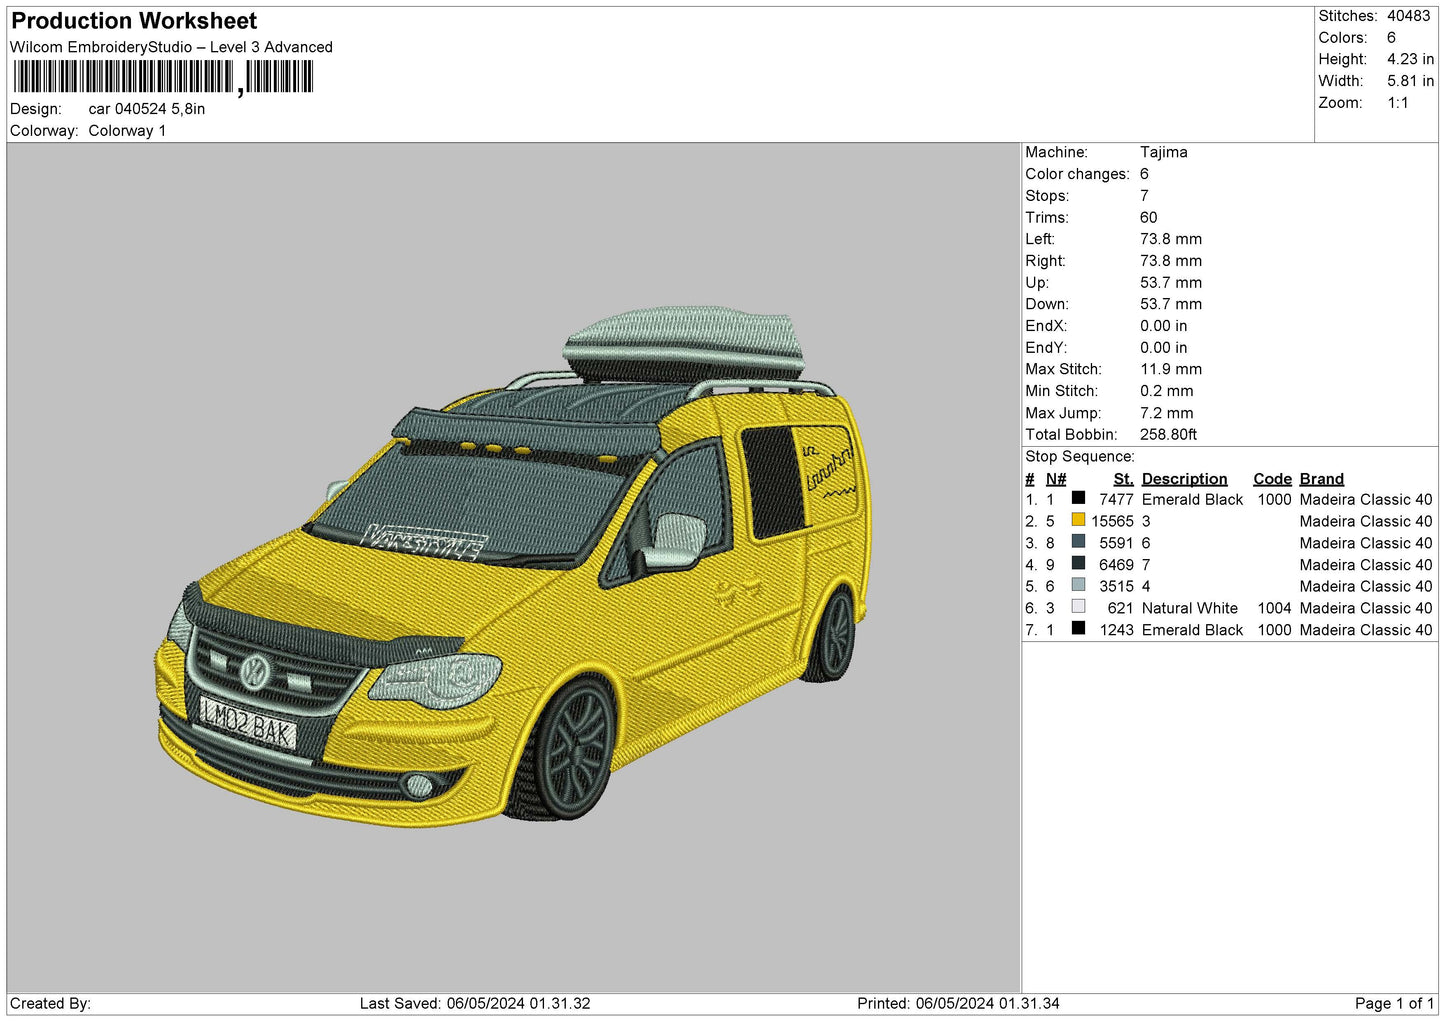The width and height of the screenshot is (1445, 1021).
Task: Select the Trims value "60"
Action: coord(1149,218)
